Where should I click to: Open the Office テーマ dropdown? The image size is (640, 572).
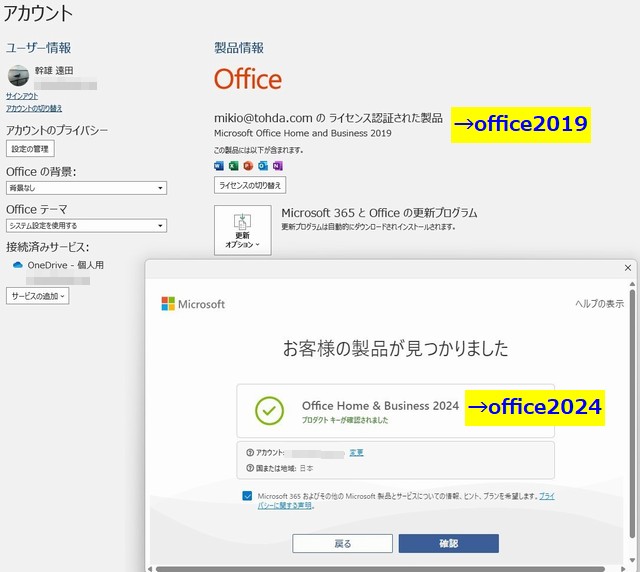pyautogui.click(x=86, y=225)
